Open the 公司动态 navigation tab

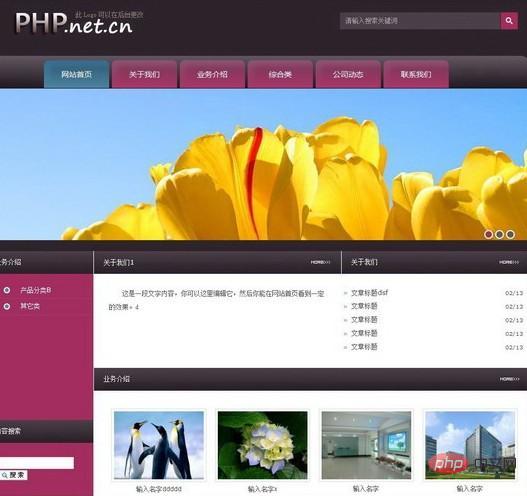coord(348,74)
